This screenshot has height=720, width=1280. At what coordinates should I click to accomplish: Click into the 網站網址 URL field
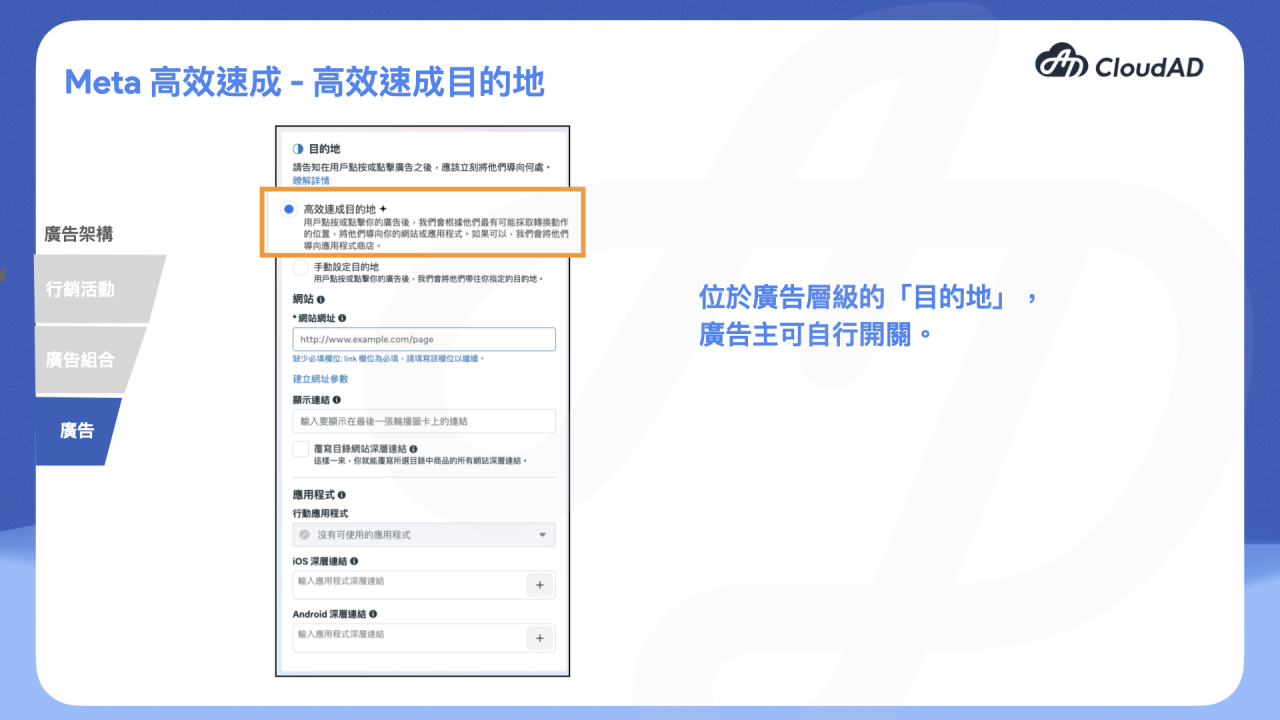pyautogui.click(x=424, y=339)
